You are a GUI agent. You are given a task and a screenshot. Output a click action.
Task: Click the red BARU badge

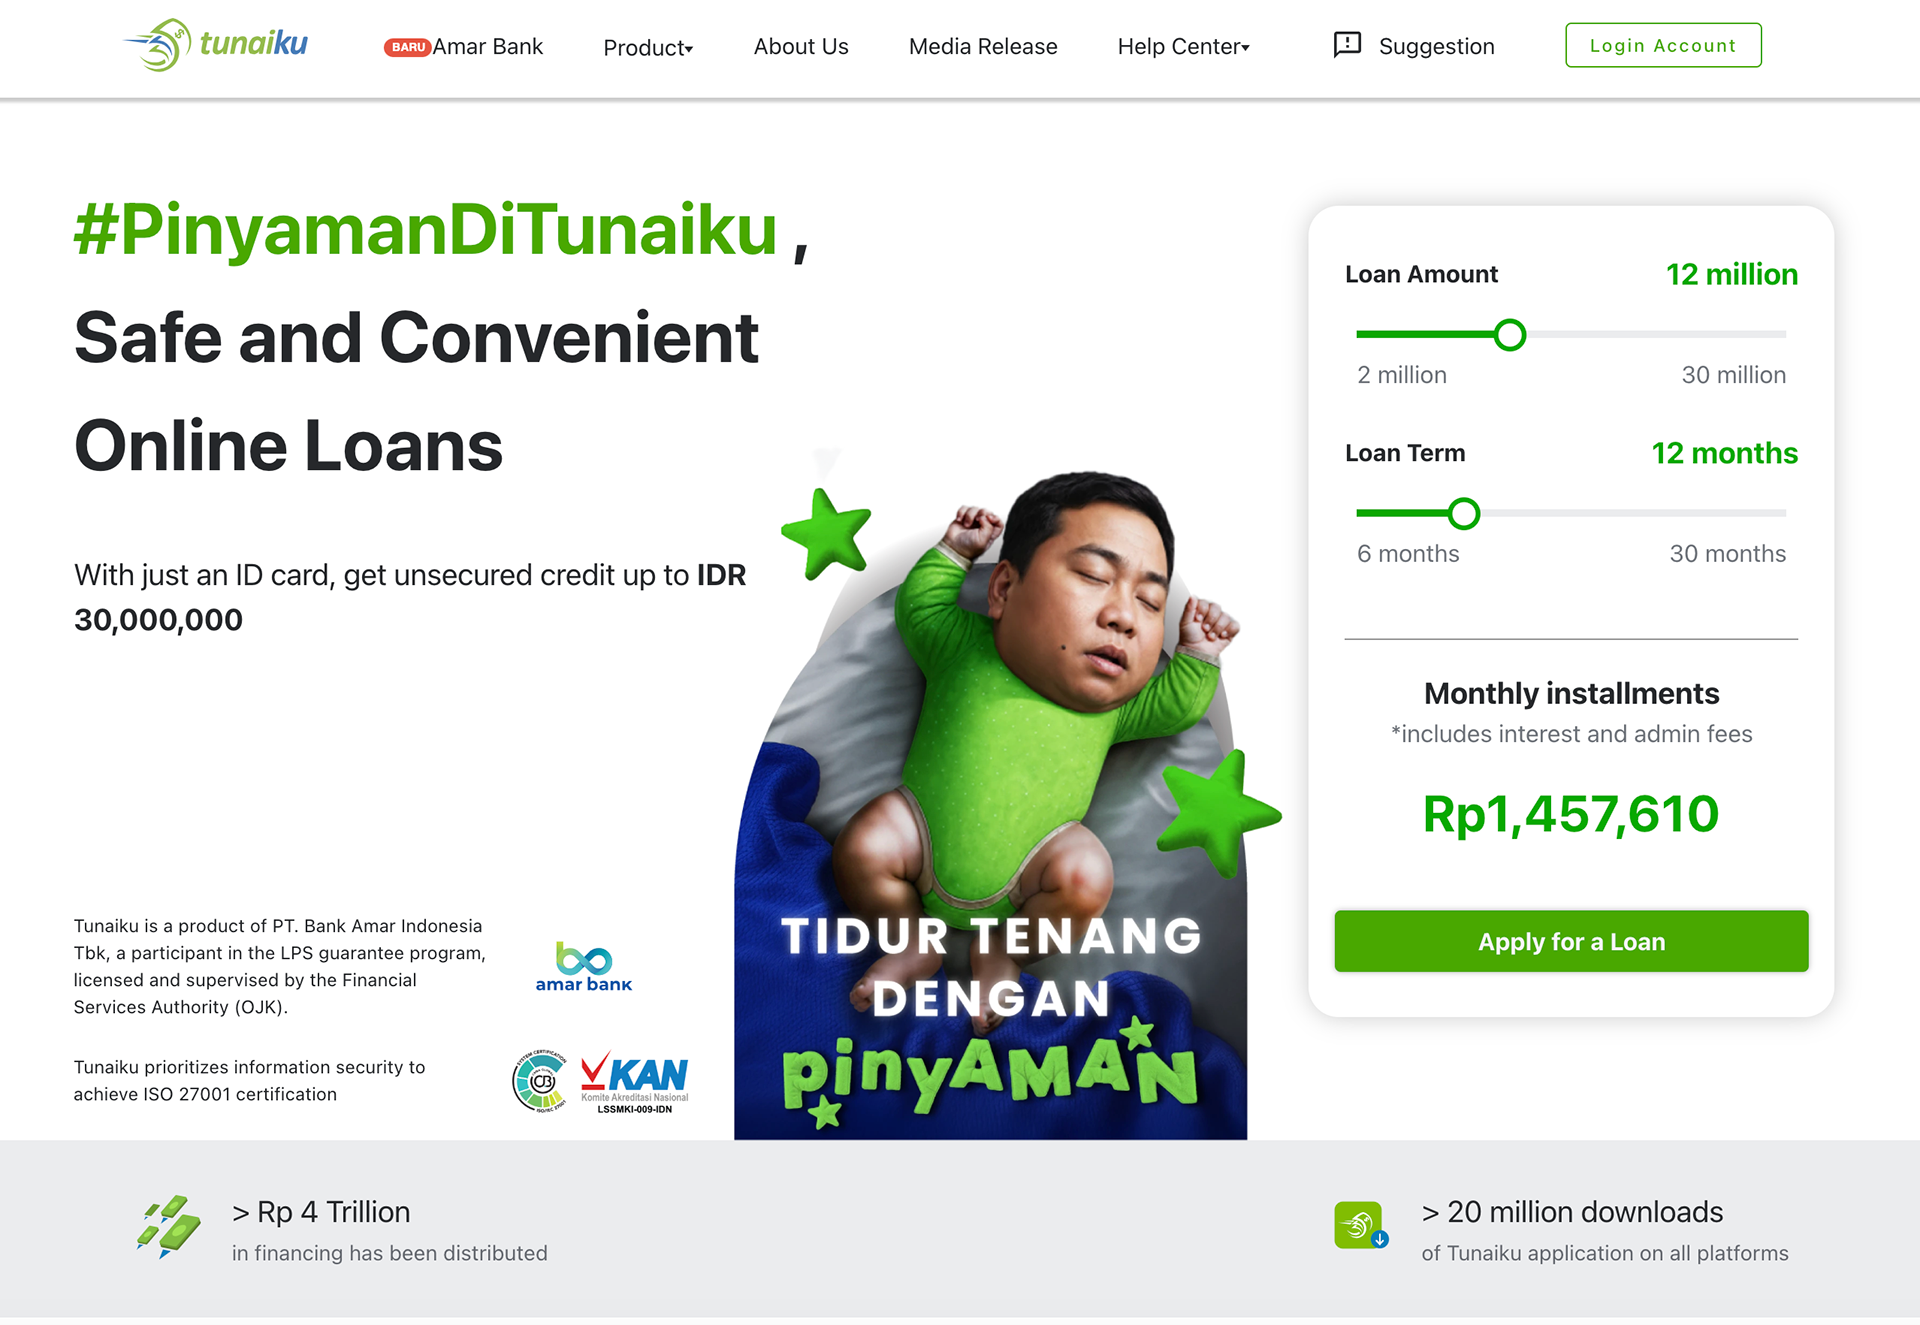tap(407, 47)
